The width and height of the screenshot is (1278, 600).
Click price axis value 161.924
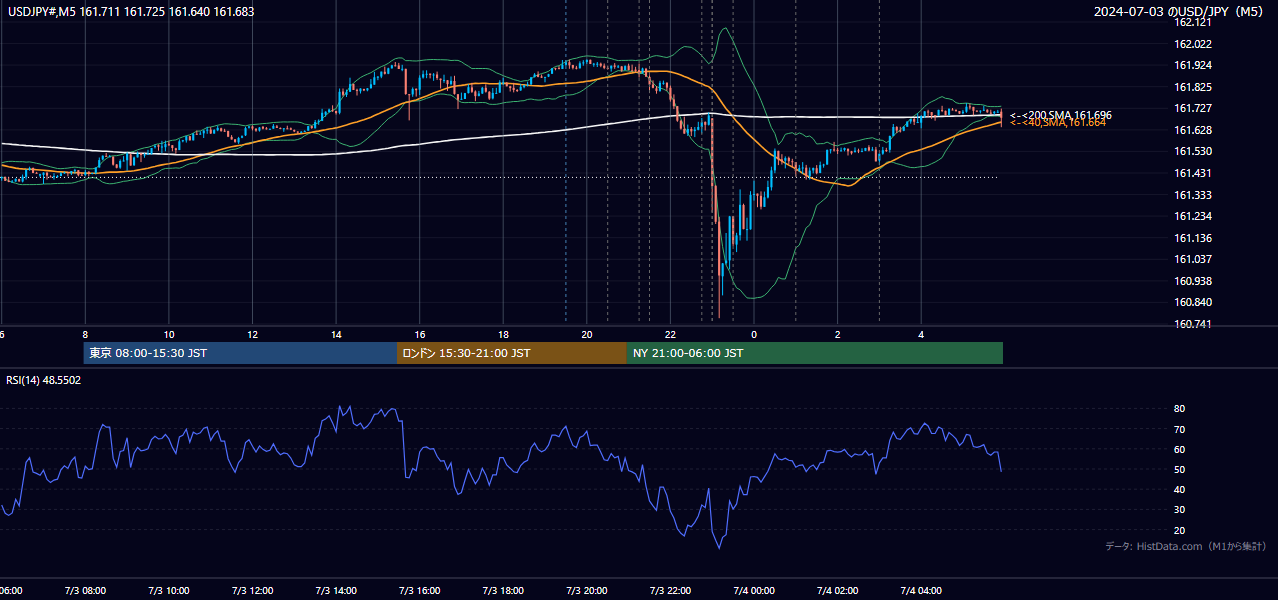point(1192,65)
